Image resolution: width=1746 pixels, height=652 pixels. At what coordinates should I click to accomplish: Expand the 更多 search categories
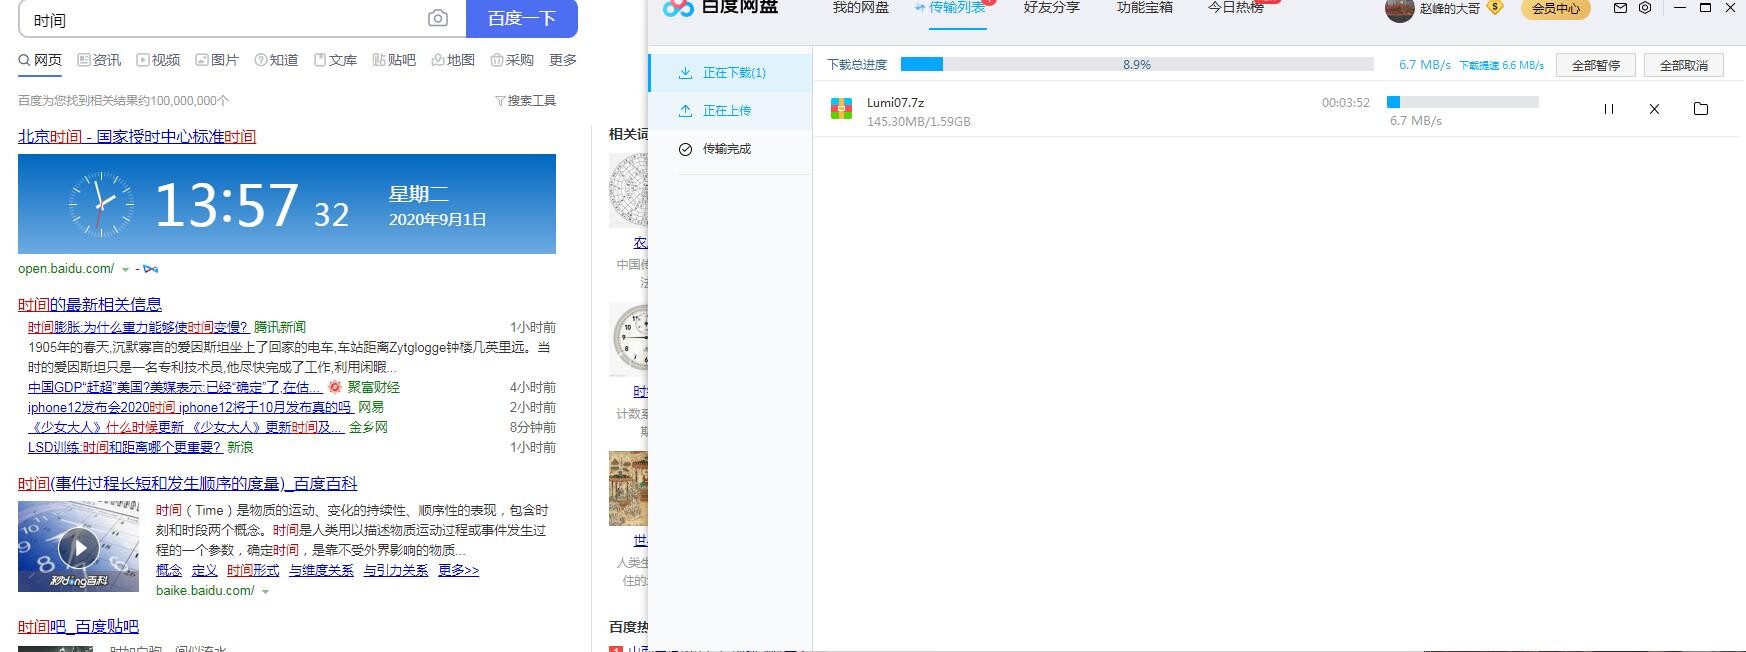[x=562, y=60]
